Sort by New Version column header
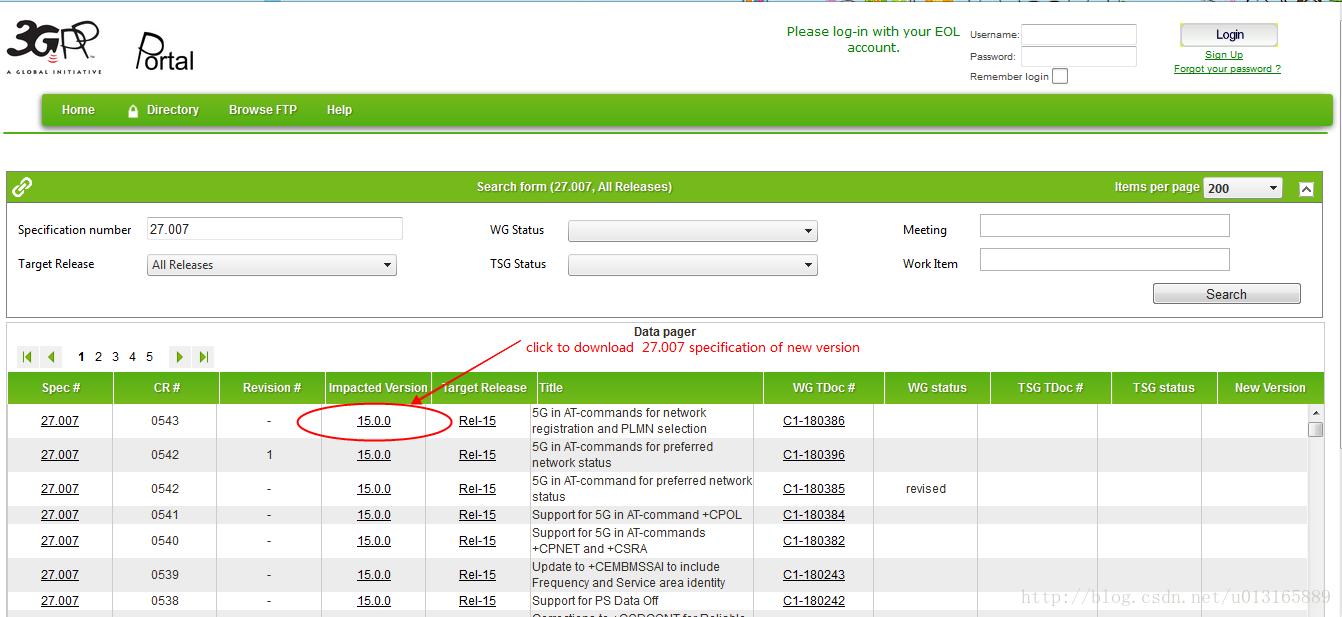The height and width of the screenshot is (617, 1342). point(1270,388)
